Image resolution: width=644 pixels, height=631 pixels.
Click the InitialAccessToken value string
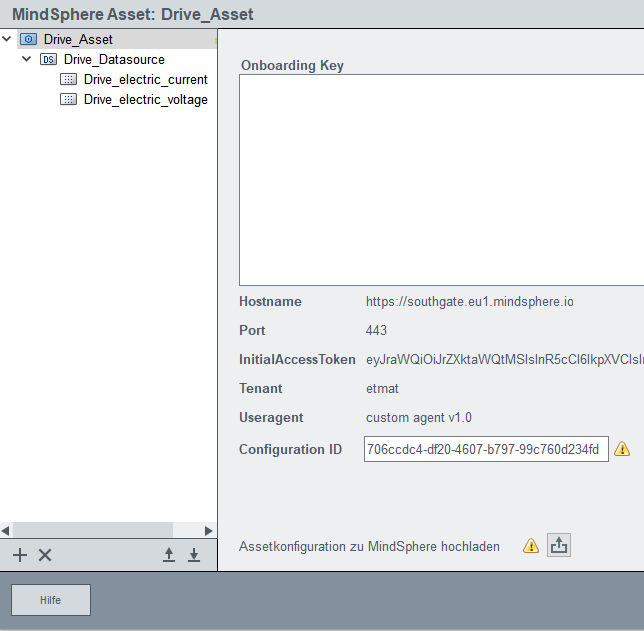(x=505, y=359)
